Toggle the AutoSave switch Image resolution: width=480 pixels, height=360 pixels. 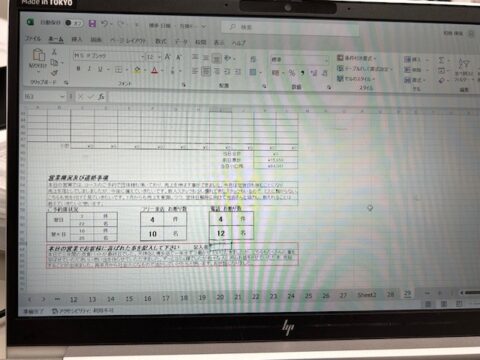coord(74,23)
